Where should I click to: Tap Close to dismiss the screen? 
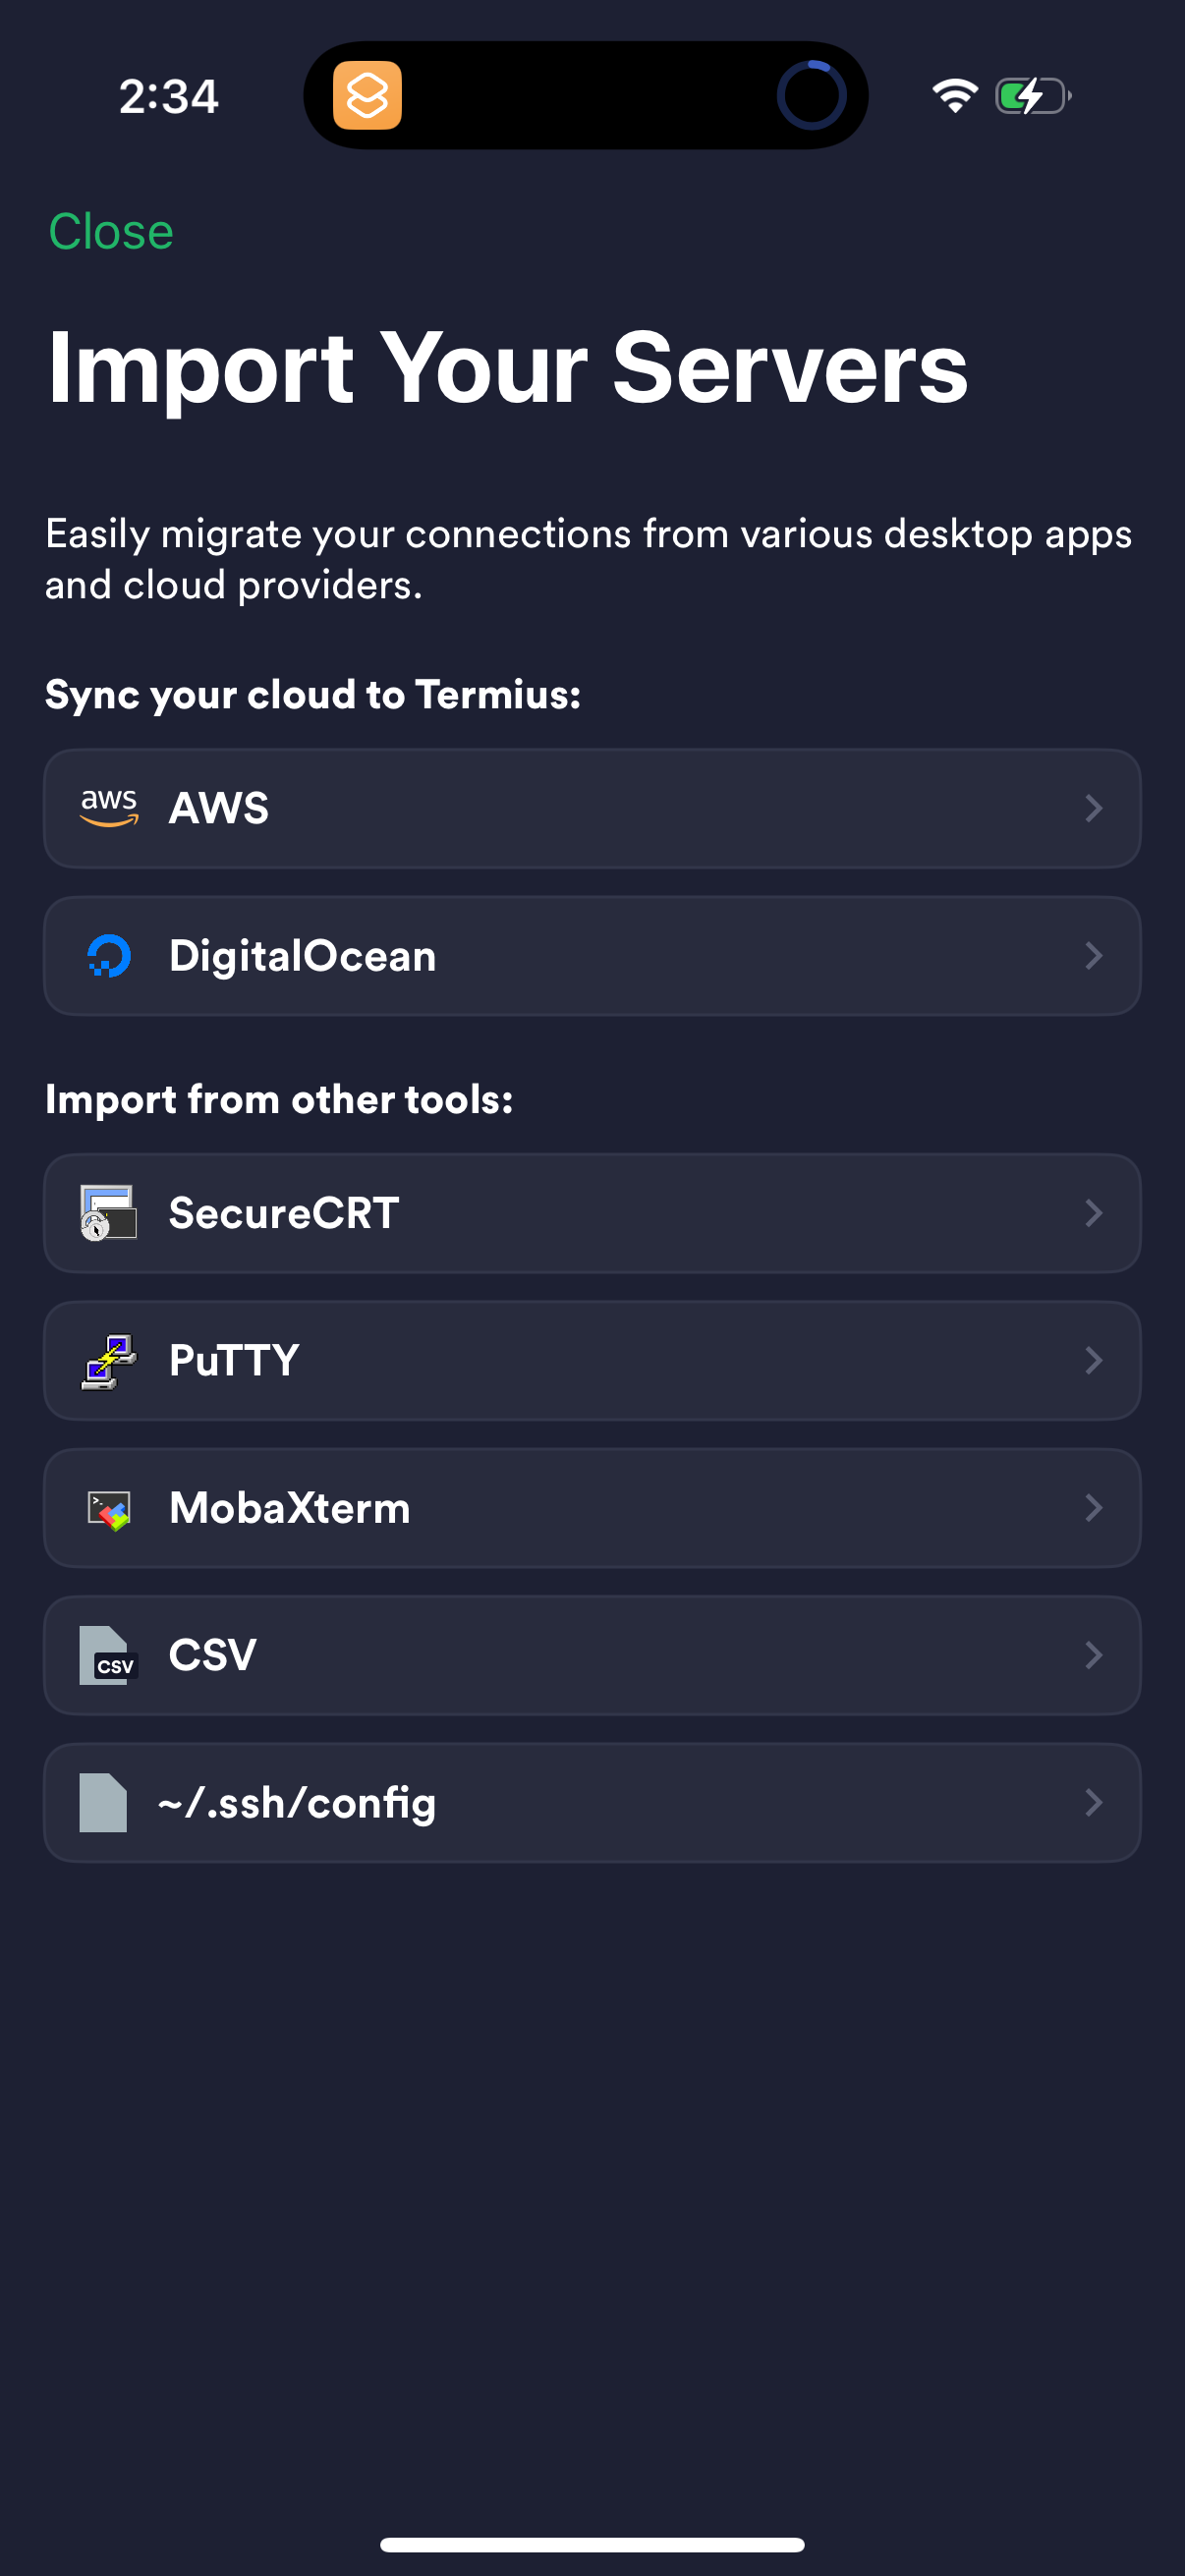point(111,231)
